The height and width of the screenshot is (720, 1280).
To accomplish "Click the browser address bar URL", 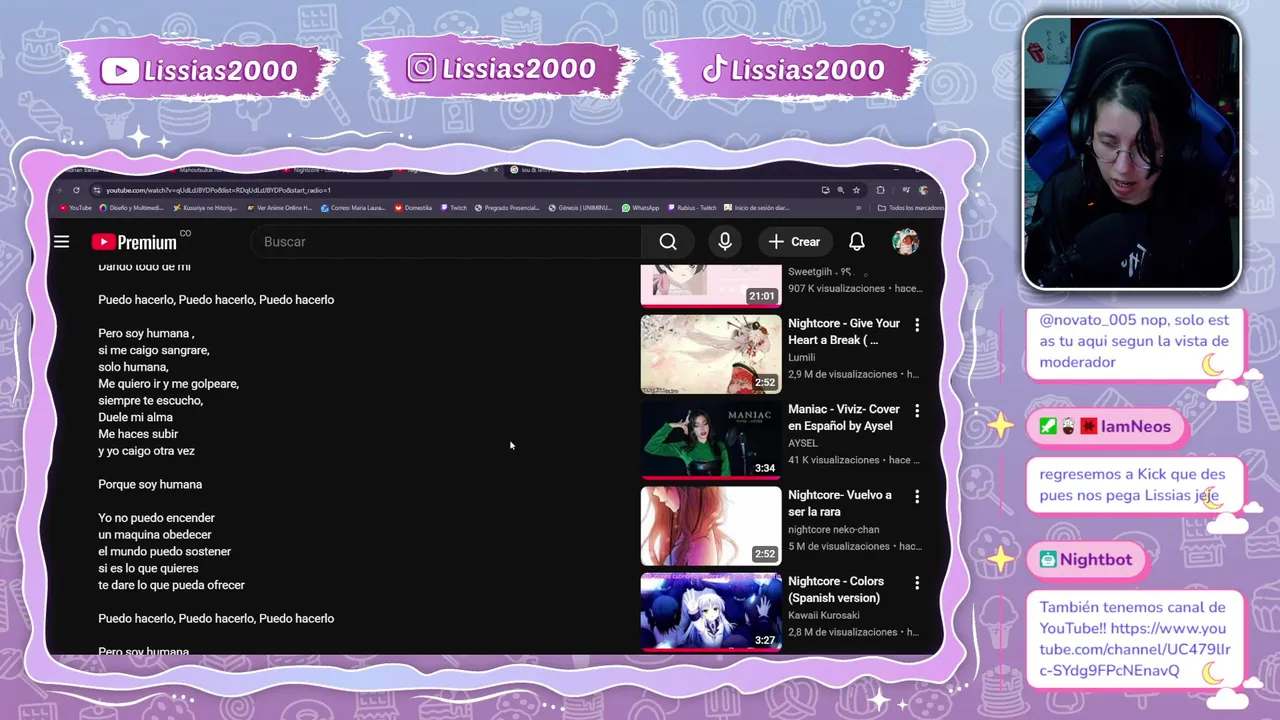I will tap(218, 190).
